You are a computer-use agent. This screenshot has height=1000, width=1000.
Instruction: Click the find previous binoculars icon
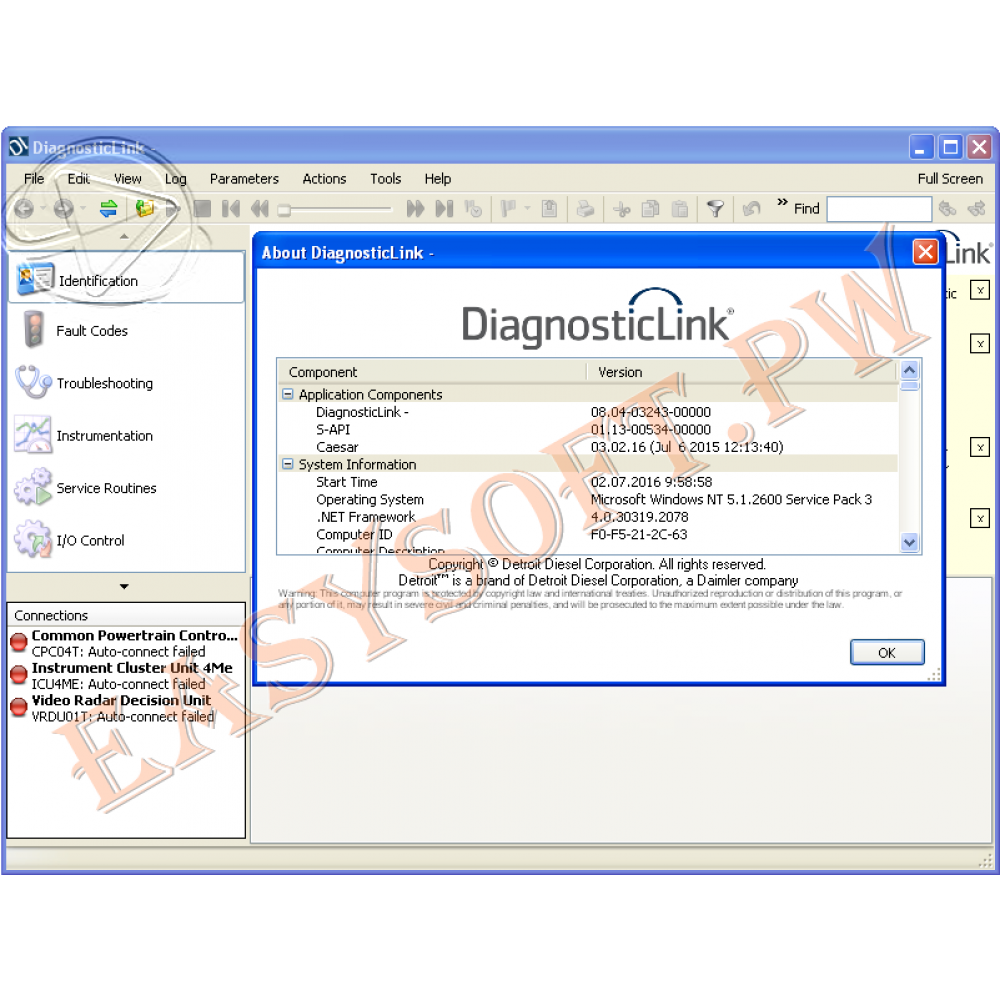(948, 209)
